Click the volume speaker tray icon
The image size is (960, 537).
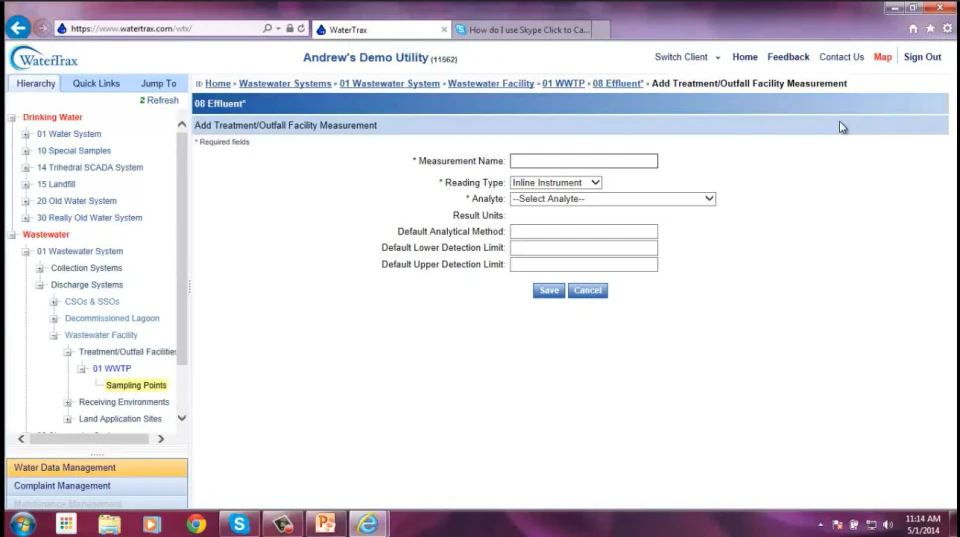(888, 525)
